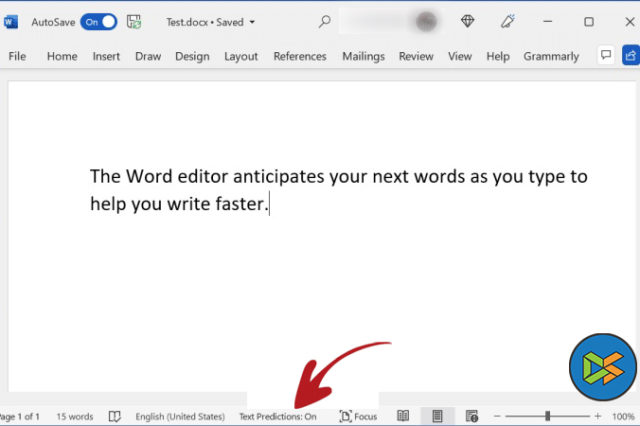The image size is (640, 426).
Task: Enable Focus mode from status bar
Action: [358, 416]
